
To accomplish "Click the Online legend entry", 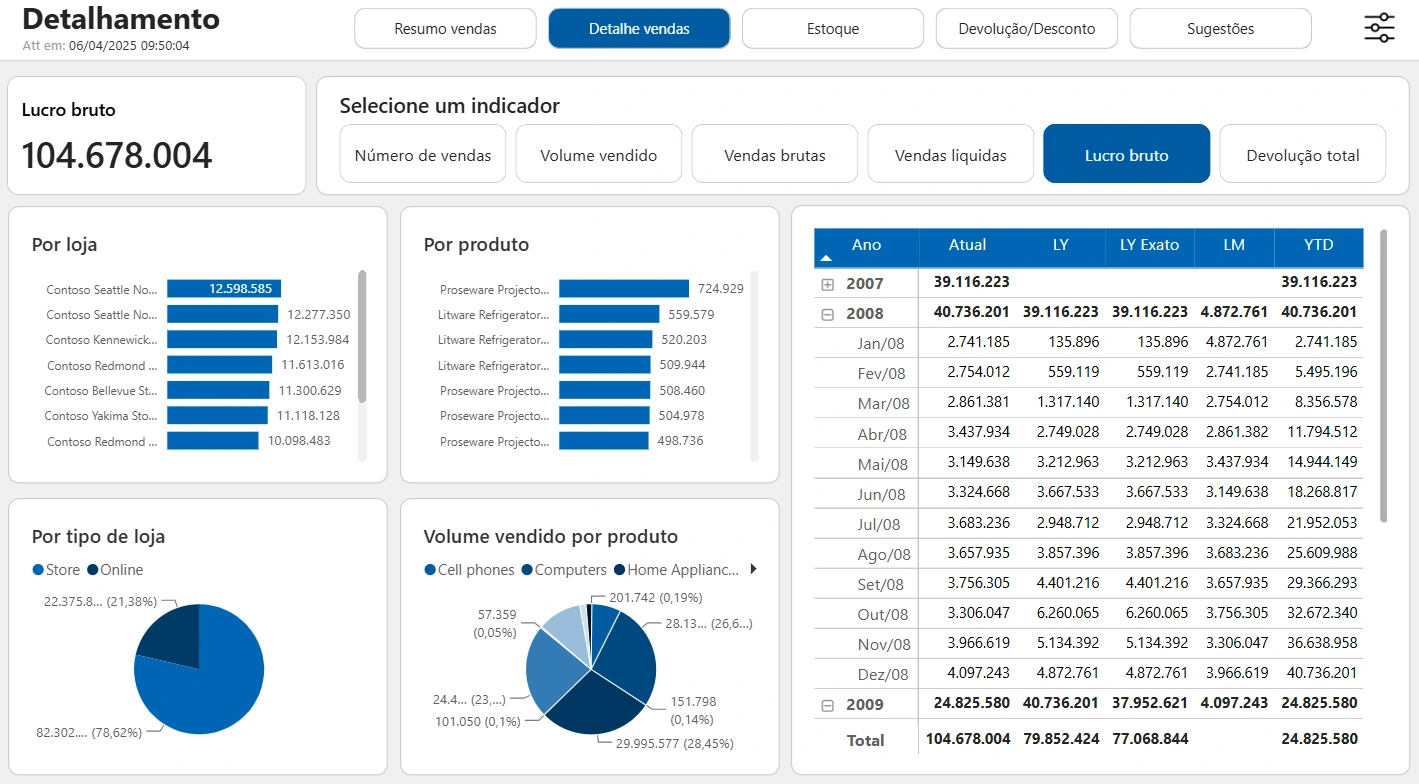I will click(115, 570).
